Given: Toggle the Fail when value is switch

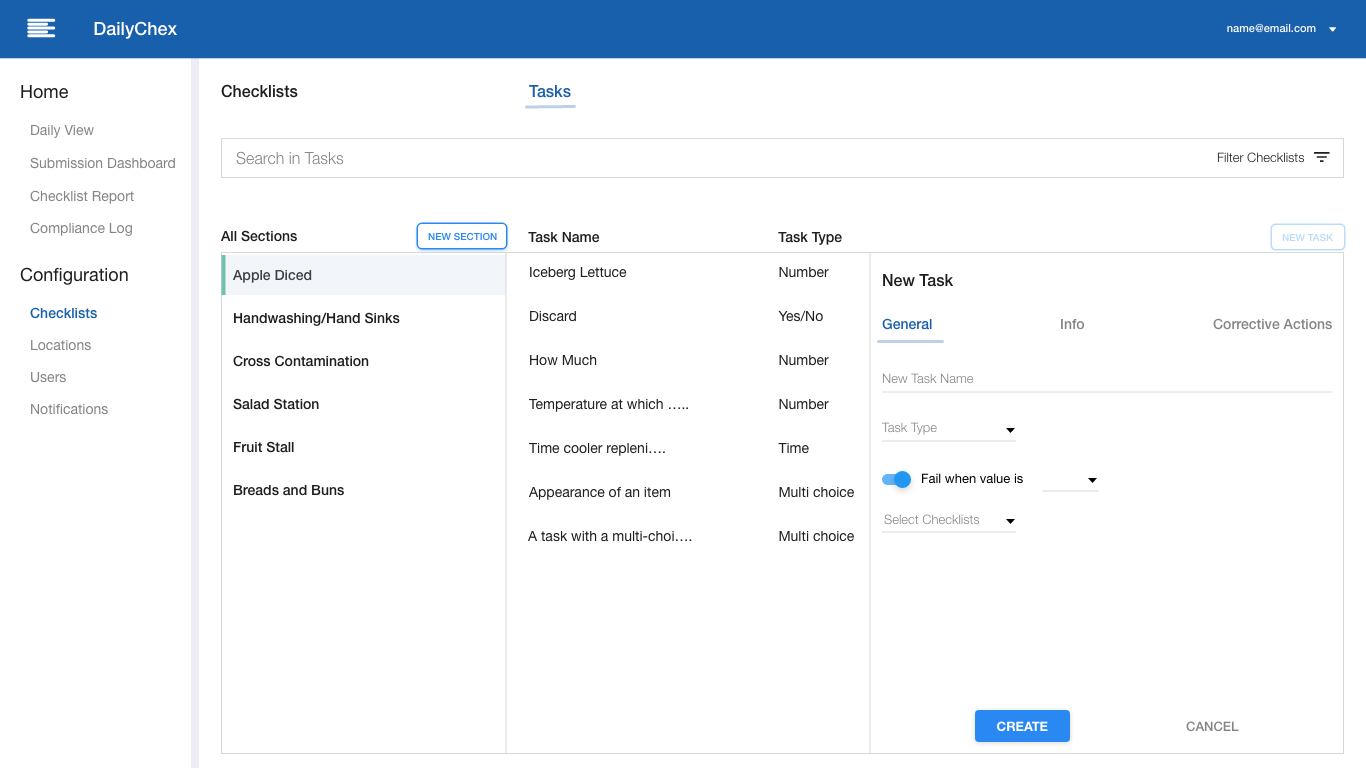Looking at the screenshot, I should tap(897, 479).
